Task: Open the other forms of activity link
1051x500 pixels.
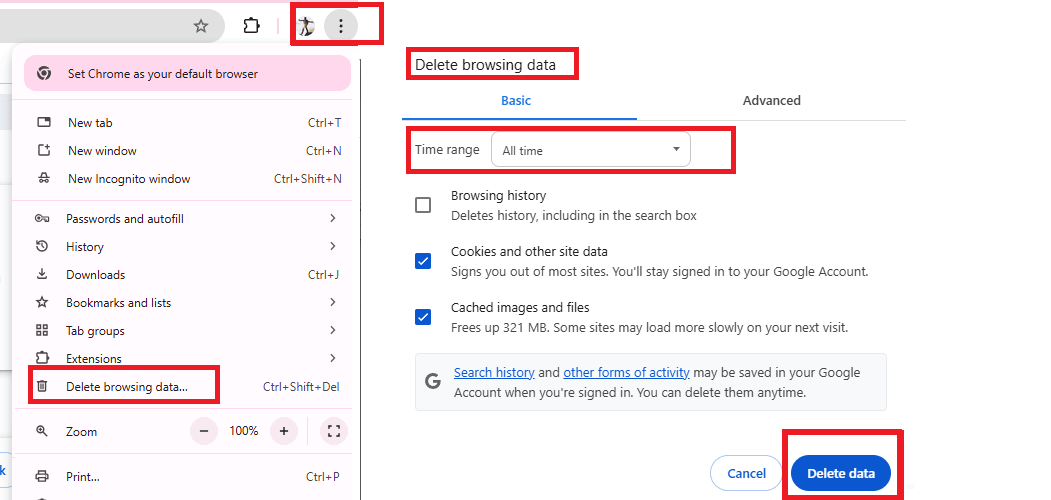Action: 626,373
